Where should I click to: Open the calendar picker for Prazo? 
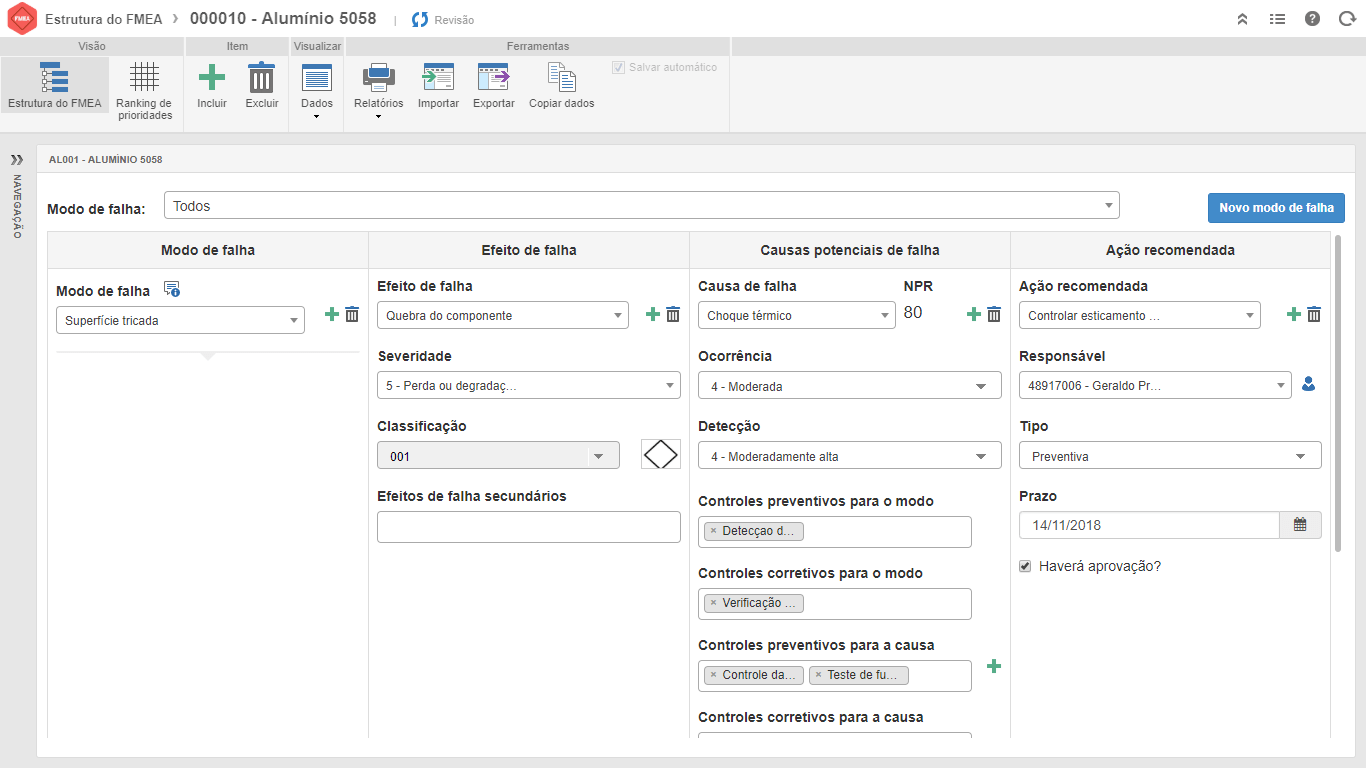(1300, 525)
